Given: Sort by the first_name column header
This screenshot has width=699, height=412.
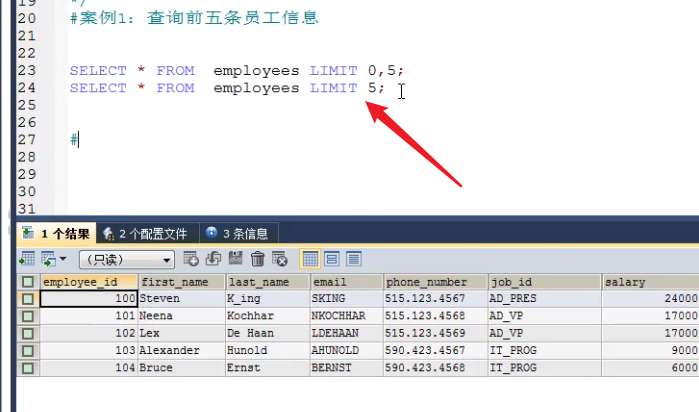Looking at the screenshot, I should (x=181, y=282).
